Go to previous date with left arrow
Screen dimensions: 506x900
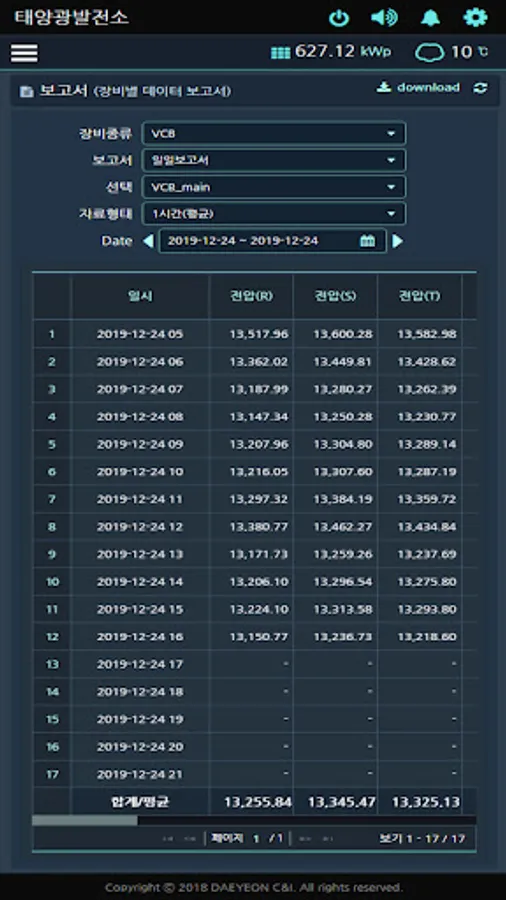(148, 241)
